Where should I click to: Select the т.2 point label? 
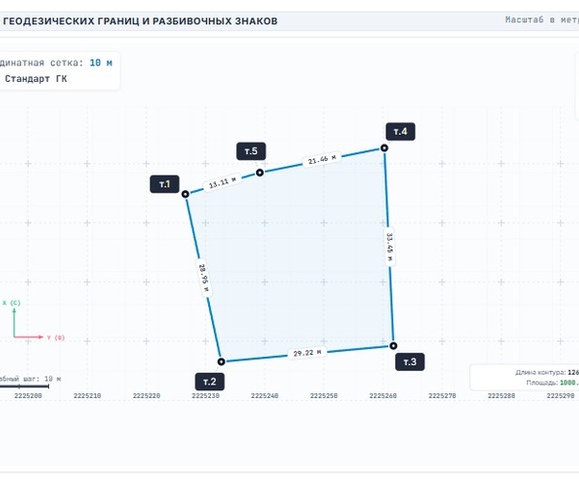tap(210, 381)
